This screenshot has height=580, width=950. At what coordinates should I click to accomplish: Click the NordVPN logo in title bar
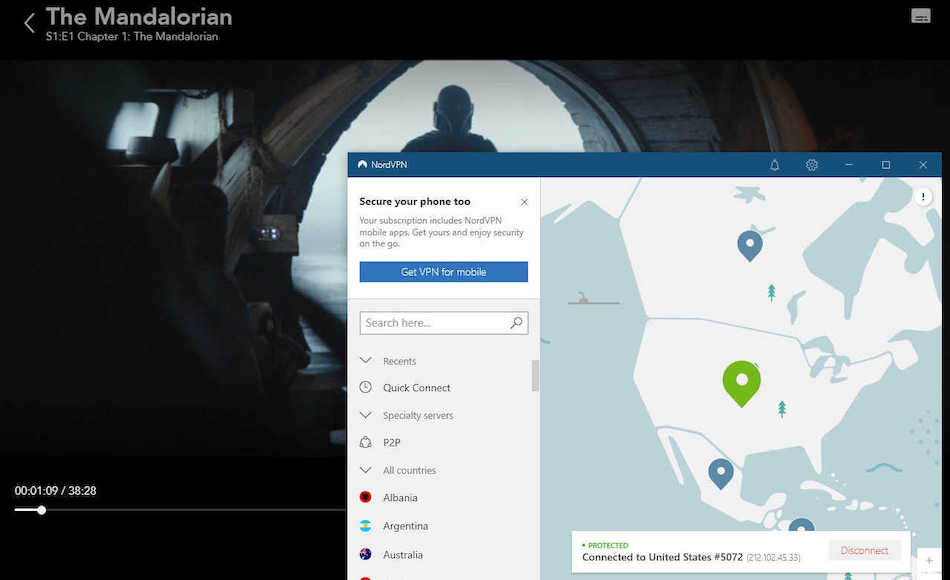tap(362, 164)
